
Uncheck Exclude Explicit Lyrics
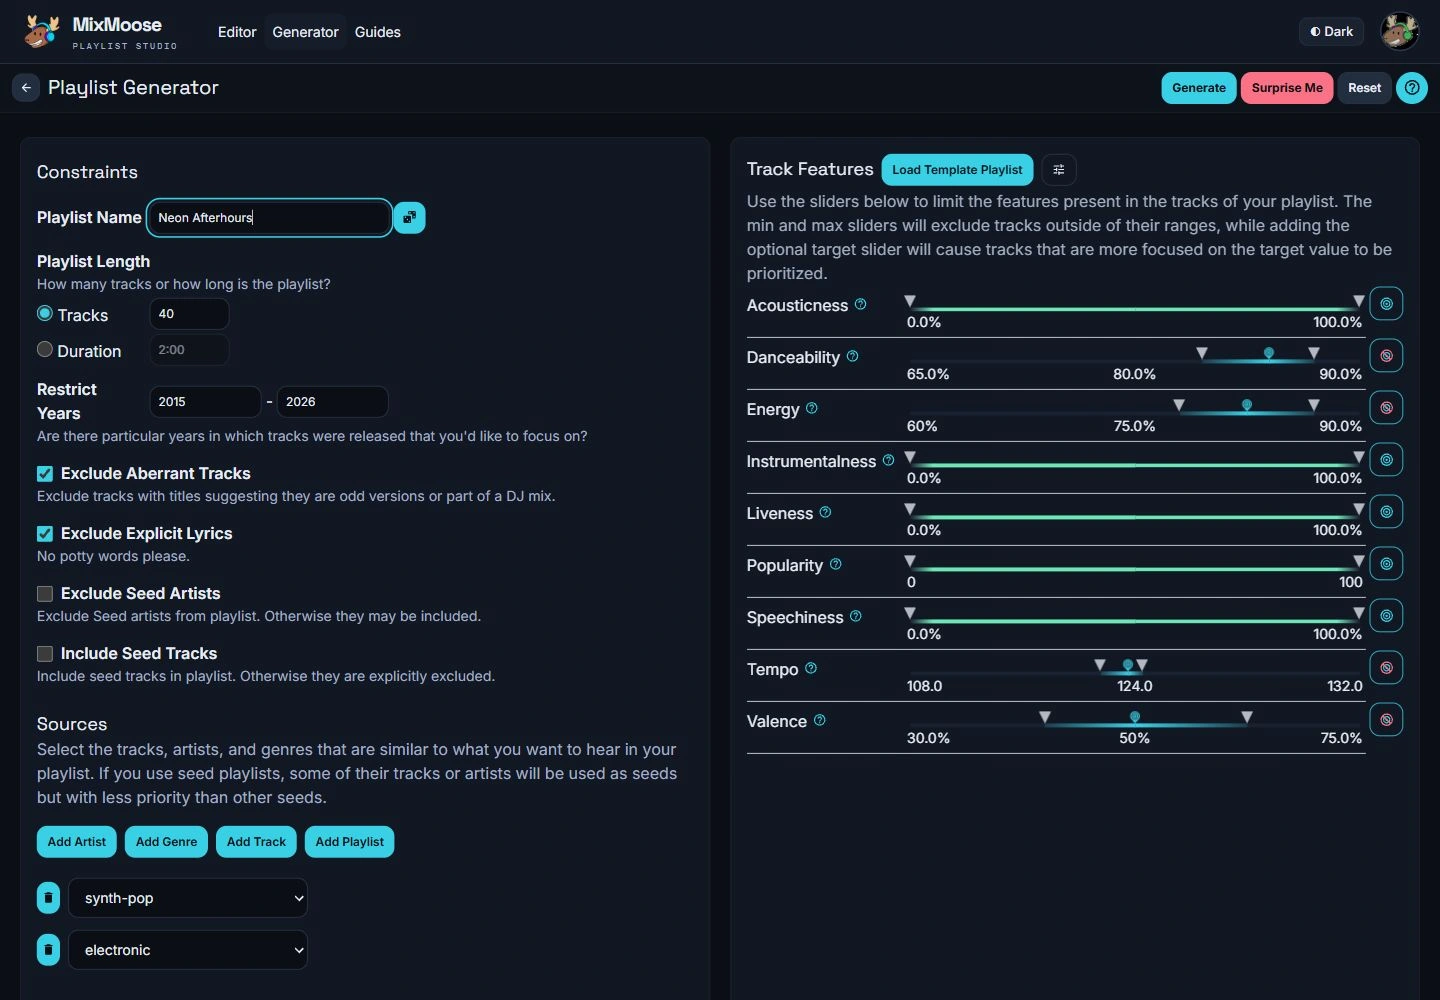[45, 534]
